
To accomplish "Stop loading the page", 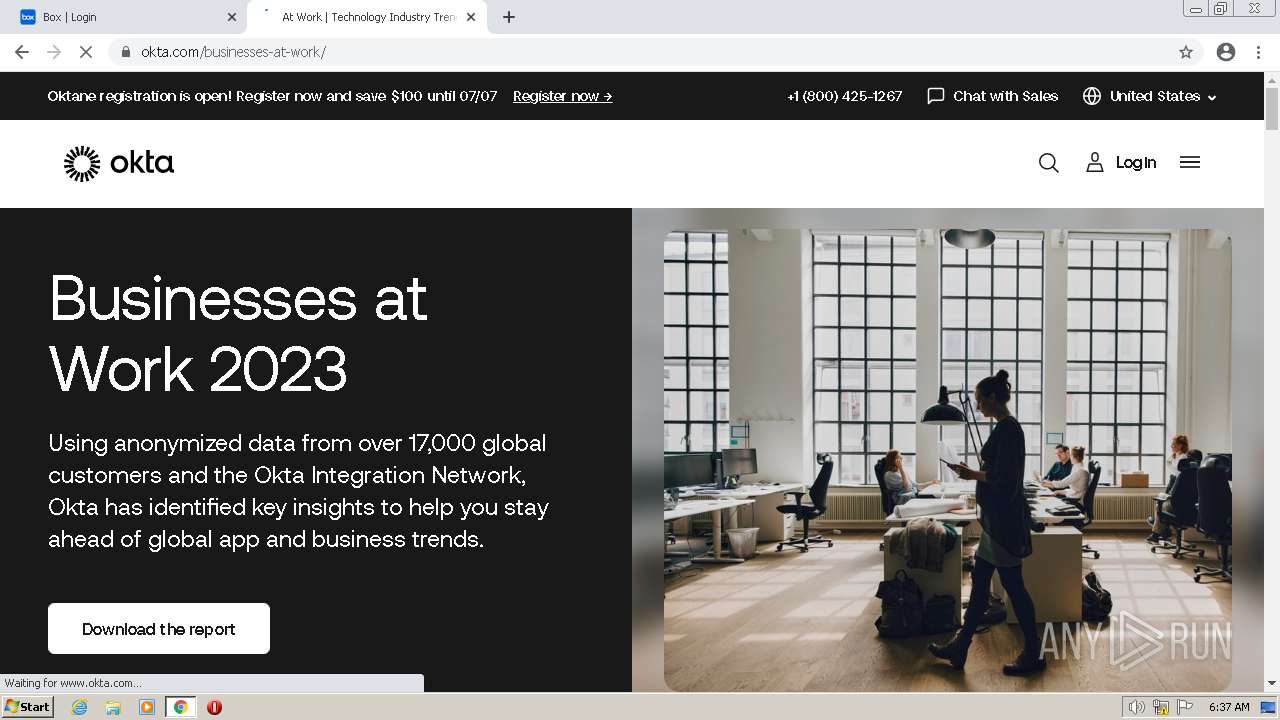I will click(x=86, y=52).
